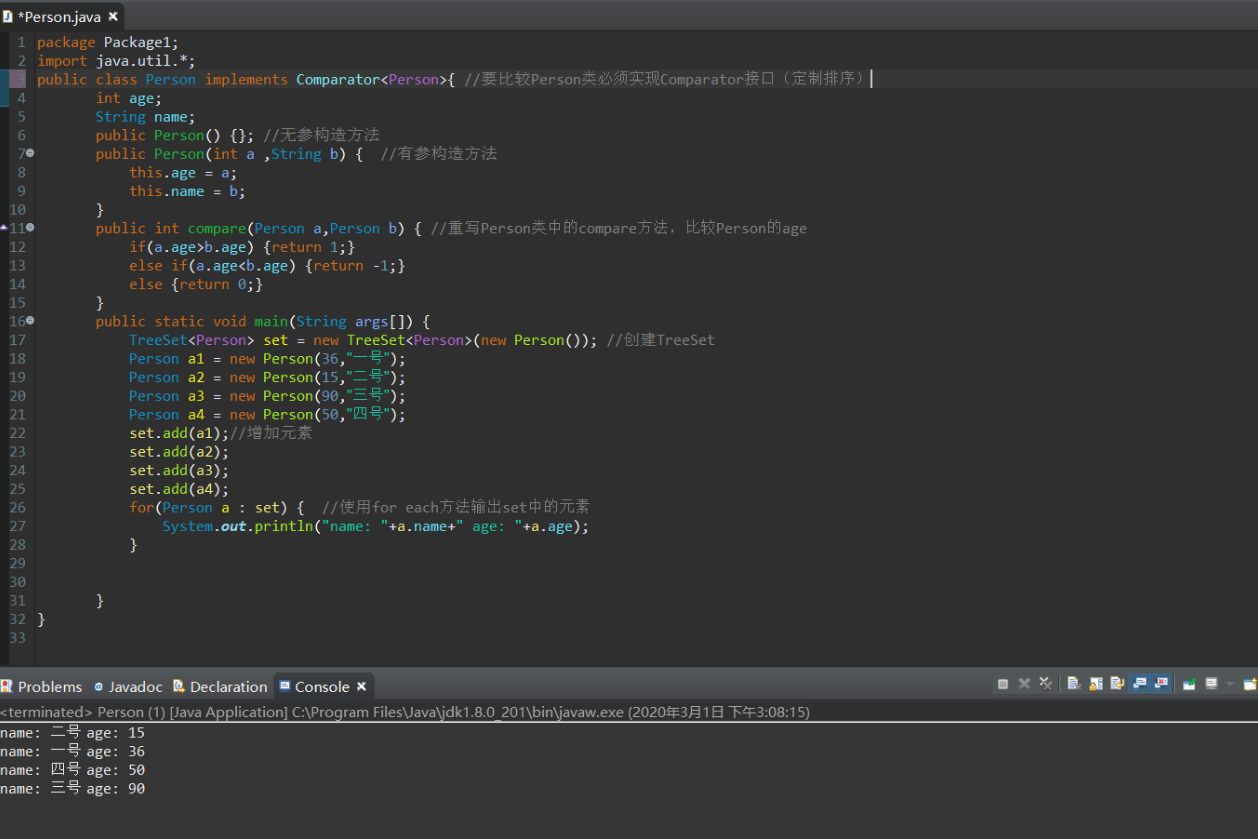Toggle show console when standard error changes

pos(1161,684)
